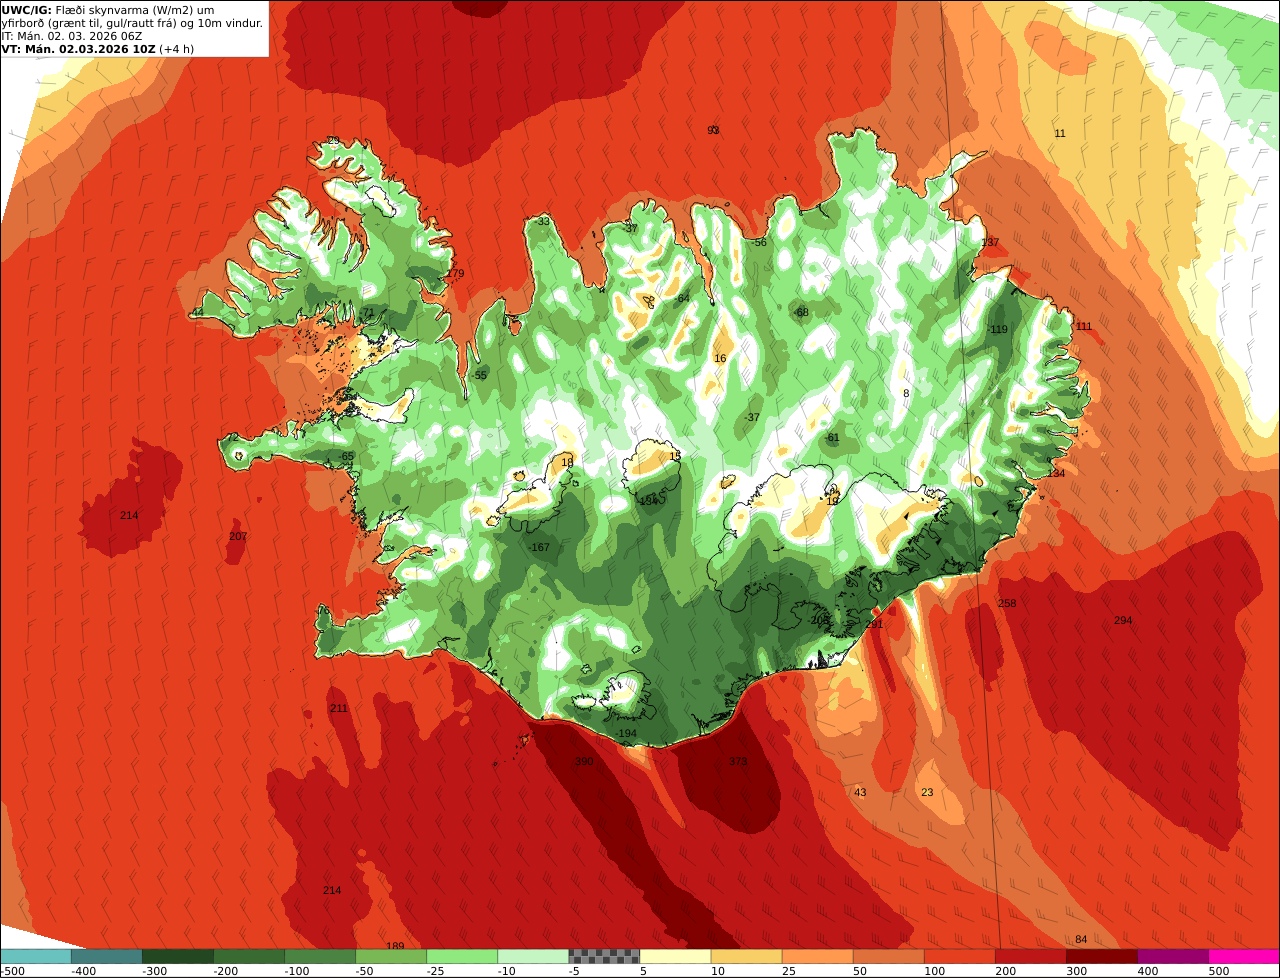The height and width of the screenshot is (978, 1280).
Task: Click the map value '-68' in northeast Iceland
Action: pos(801,313)
